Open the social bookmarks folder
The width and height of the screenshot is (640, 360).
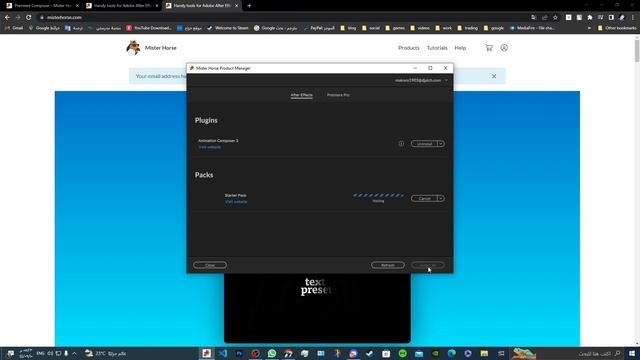(371, 28)
